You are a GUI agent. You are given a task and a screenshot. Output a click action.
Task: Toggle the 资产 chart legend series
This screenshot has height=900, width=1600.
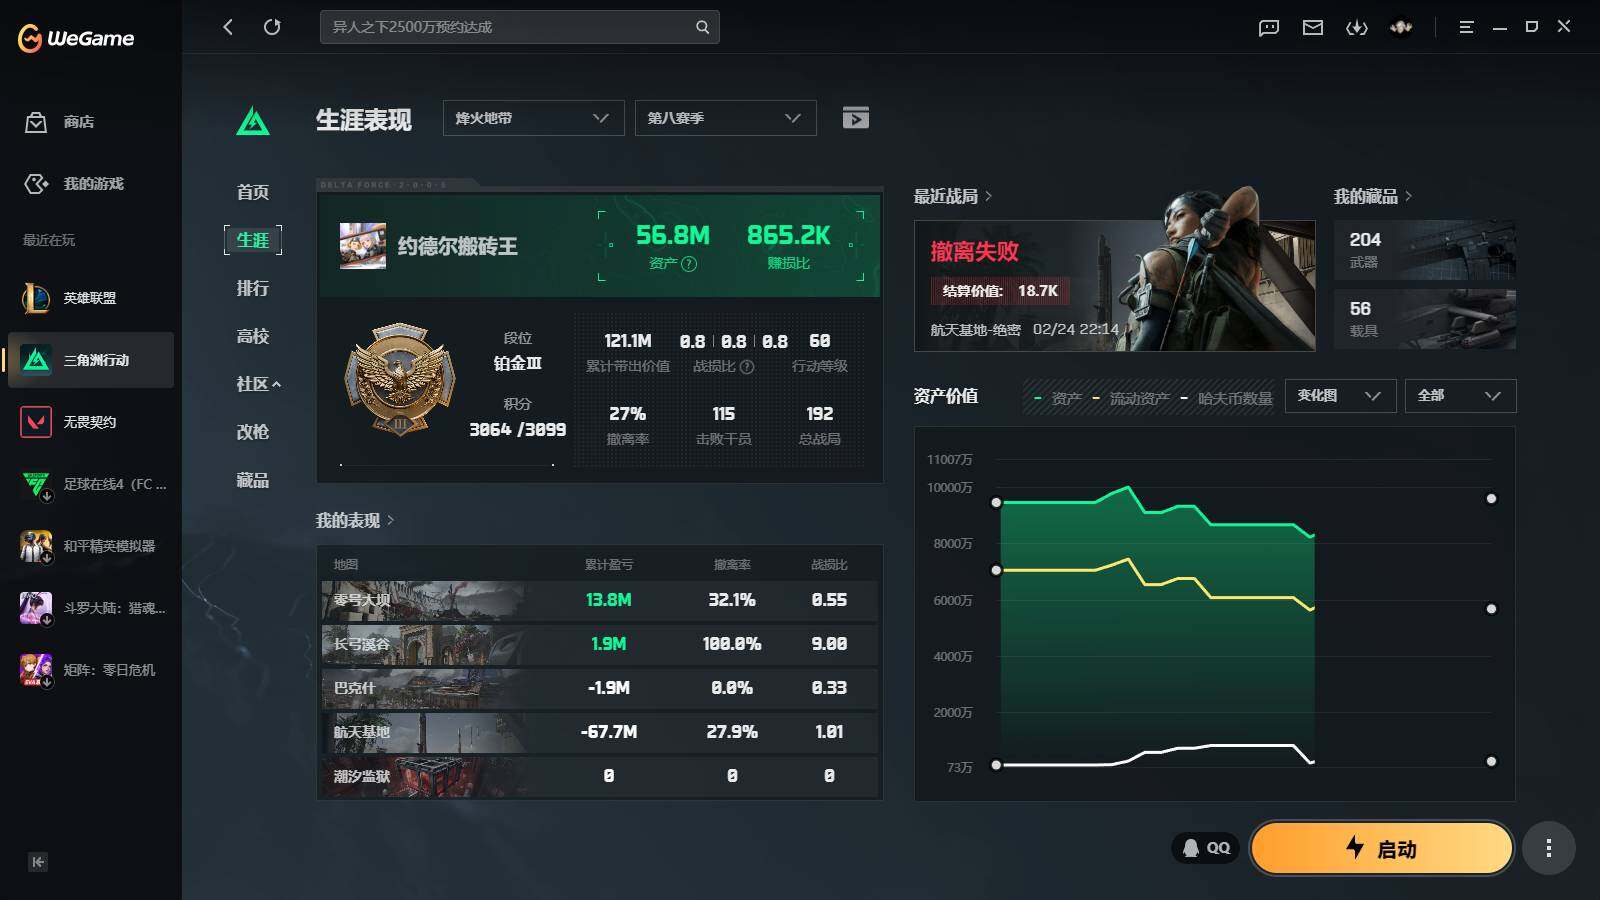click(x=1058, y=398)
